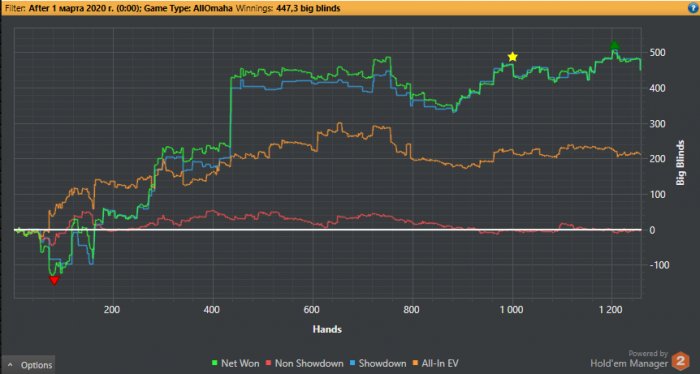Image resolution: width=700 pixels, height=374 pixels.
Task: Toggle the Showdown legend series
Action: 378,363
